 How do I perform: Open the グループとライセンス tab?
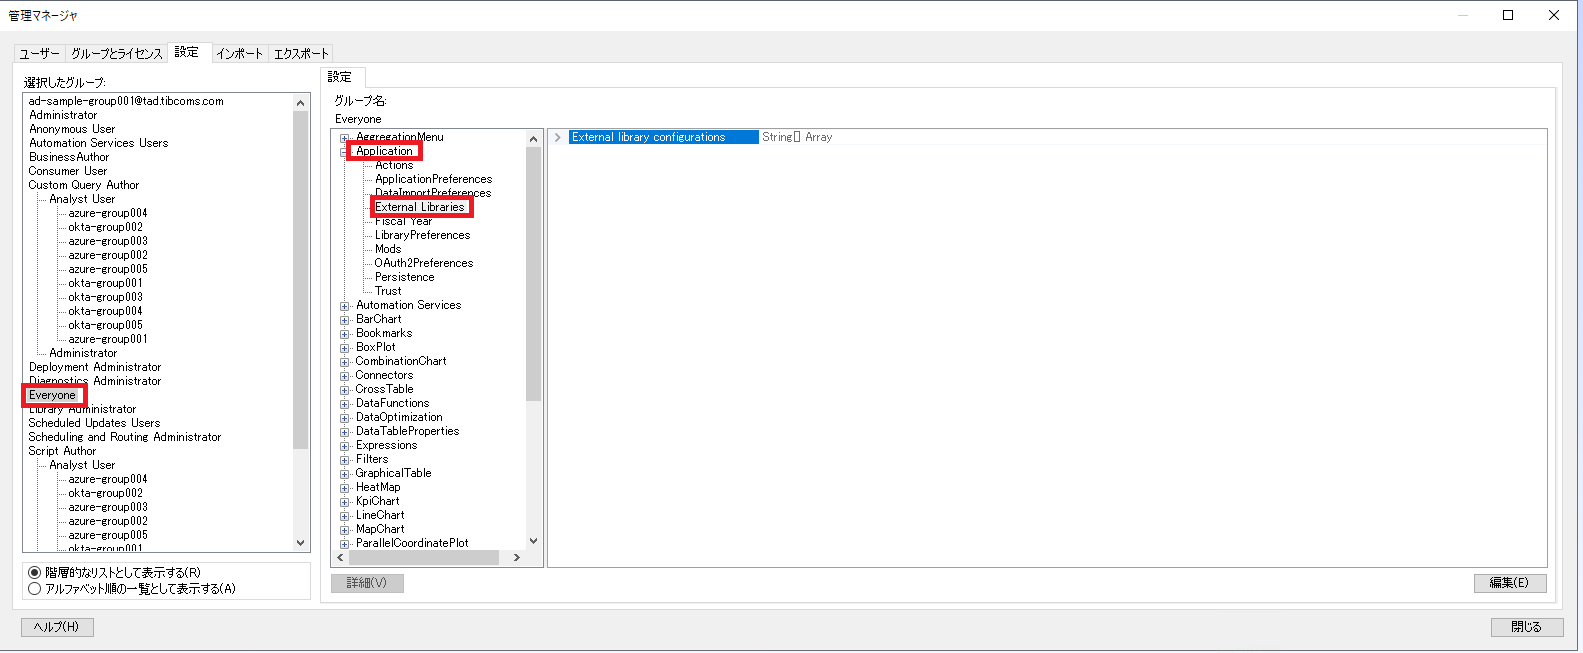pyautogui.click(x=116, y=54)
